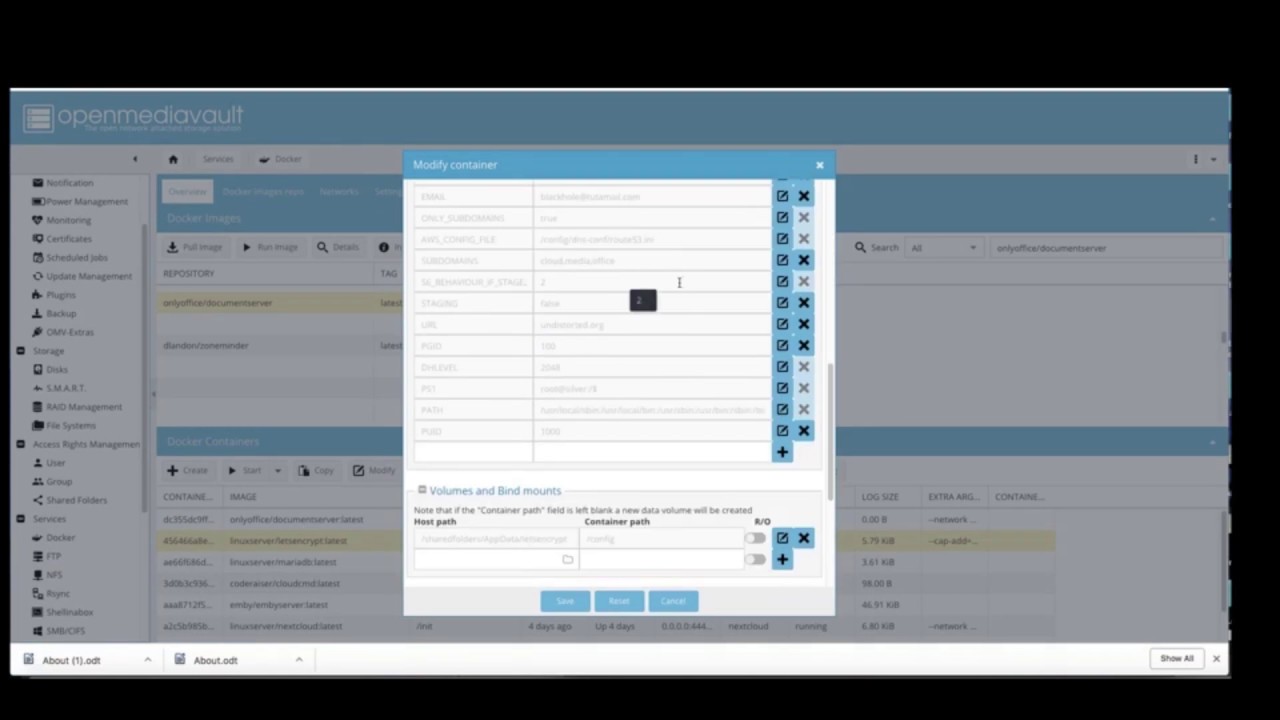Edit the PATH variable
The image size is (1280, 720).
(782, 409)
